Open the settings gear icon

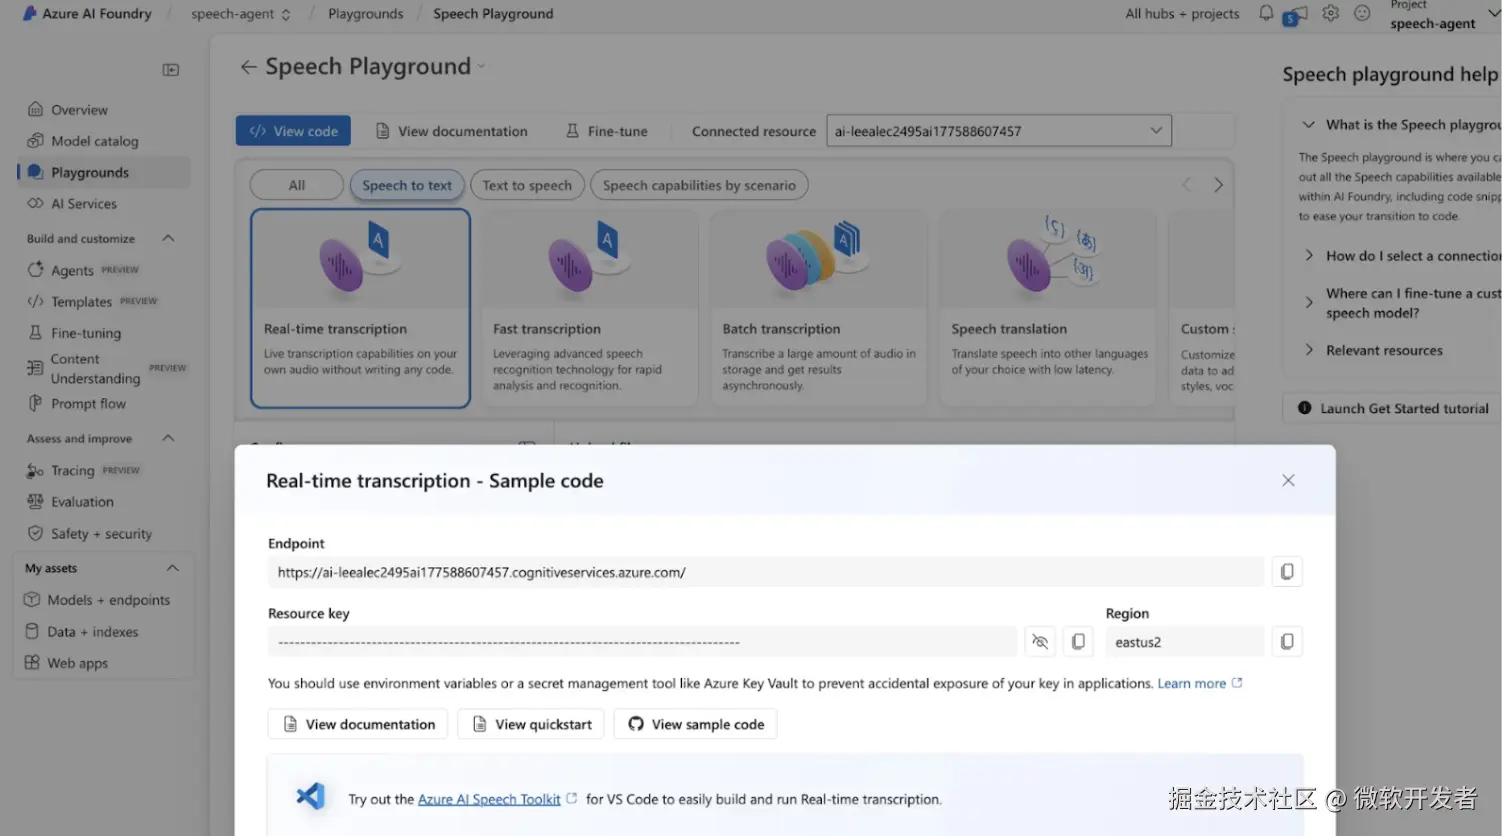click(1330, 13)
